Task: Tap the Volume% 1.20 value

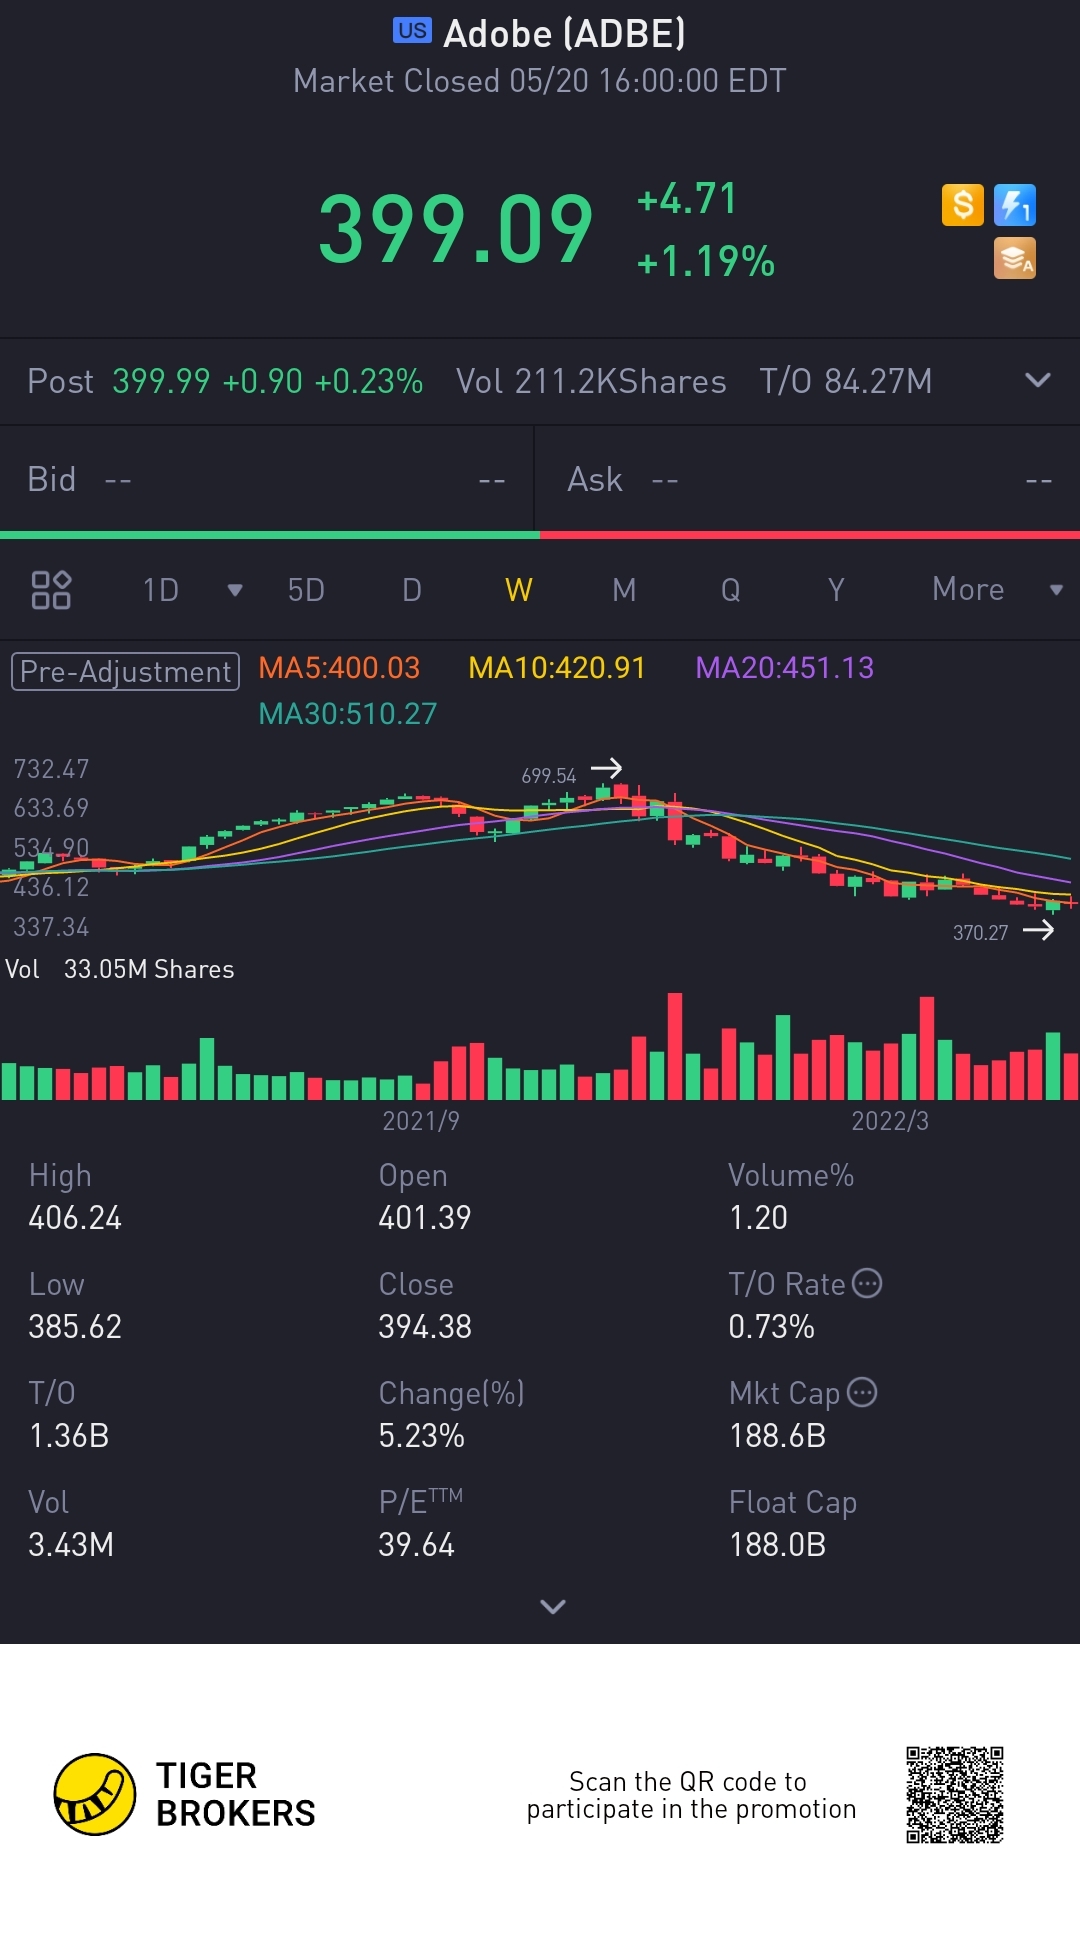Action: click(x=759, y=1218)
